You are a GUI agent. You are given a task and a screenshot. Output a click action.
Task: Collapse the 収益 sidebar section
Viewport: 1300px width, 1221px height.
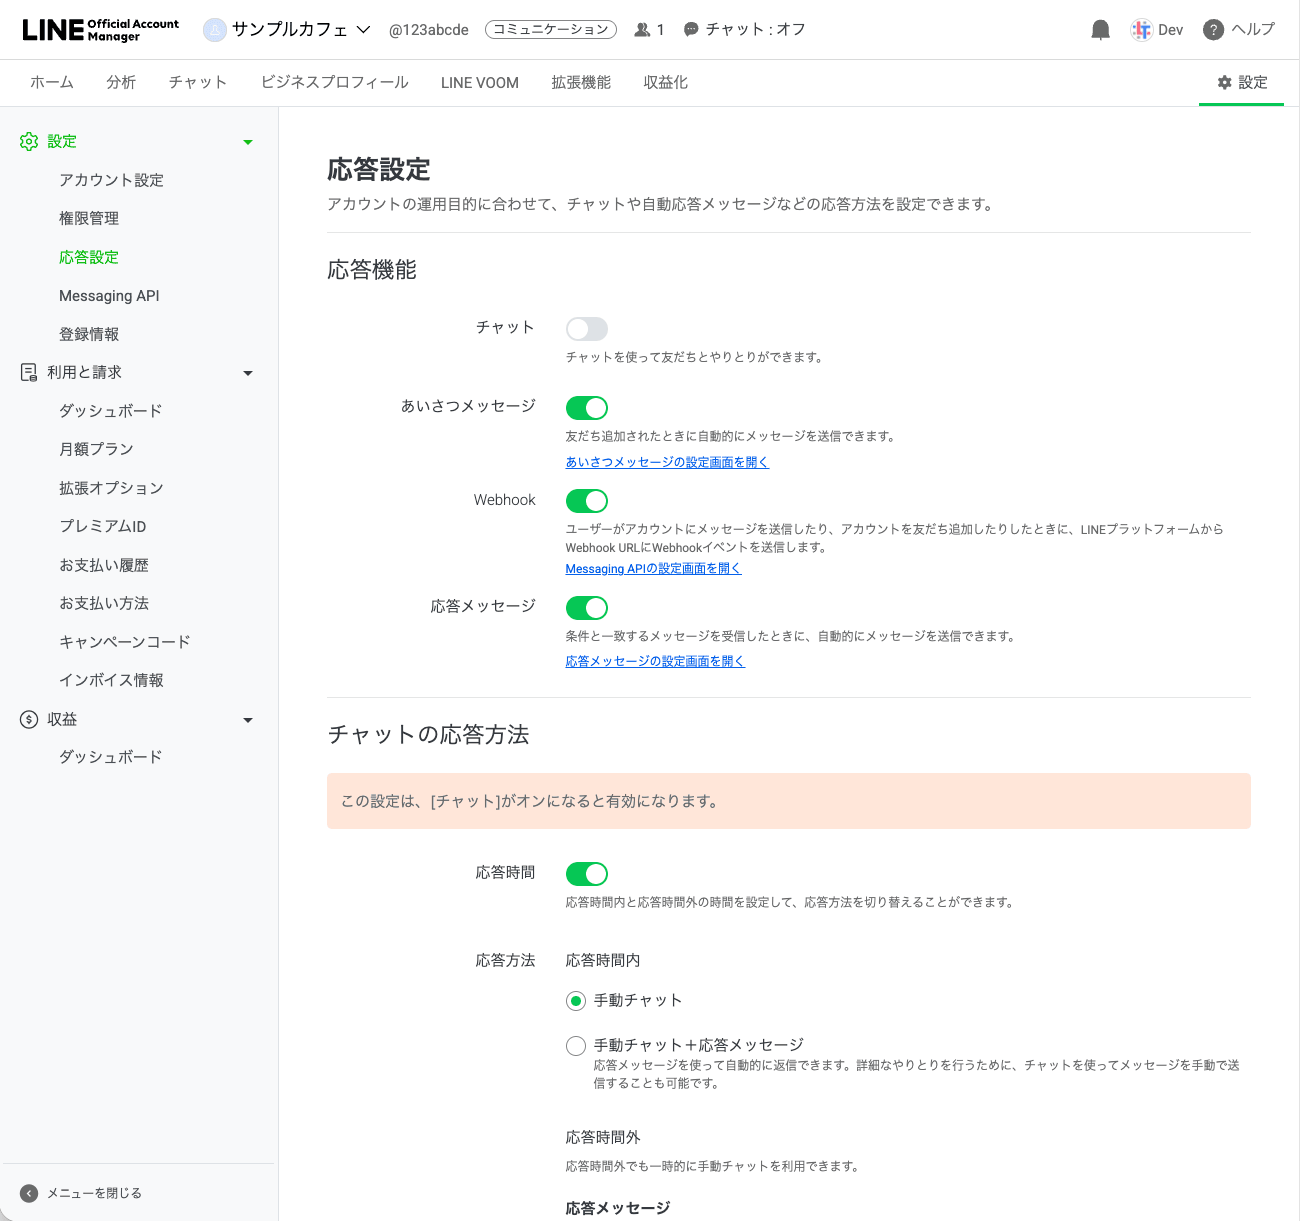tap(248, 720)
